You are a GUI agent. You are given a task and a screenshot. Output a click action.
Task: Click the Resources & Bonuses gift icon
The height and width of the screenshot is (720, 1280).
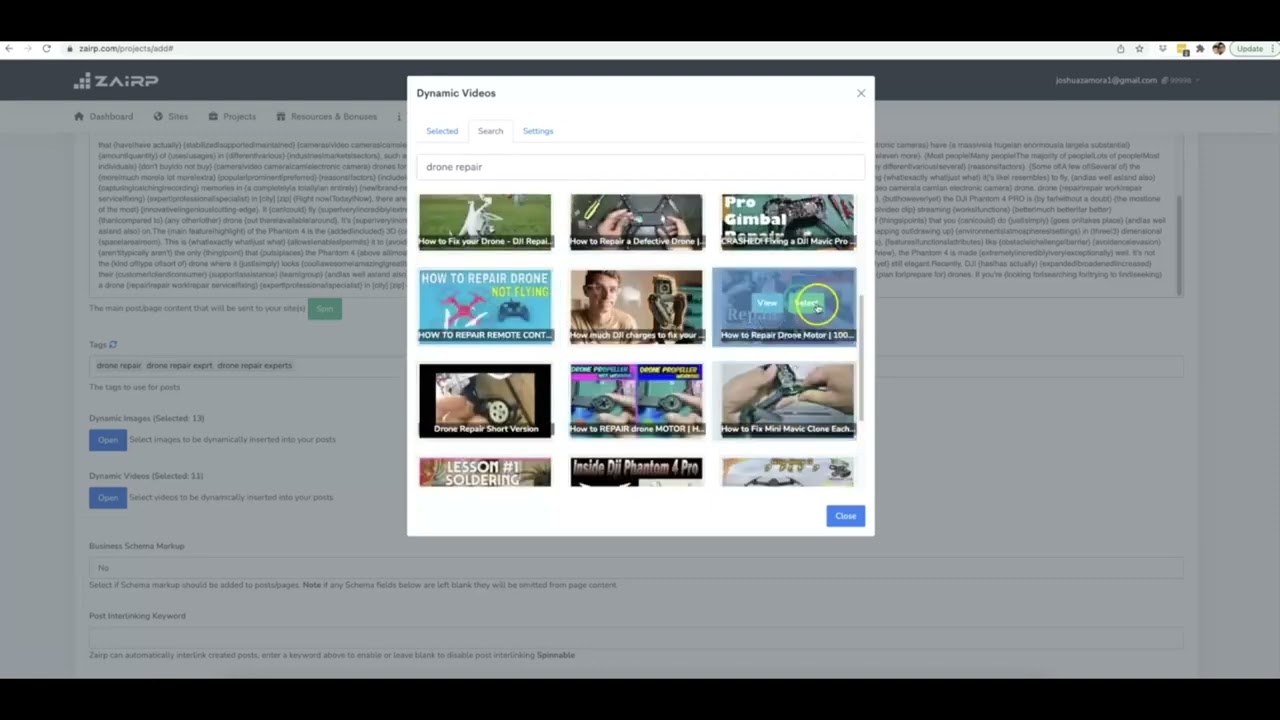click(281, 117)
